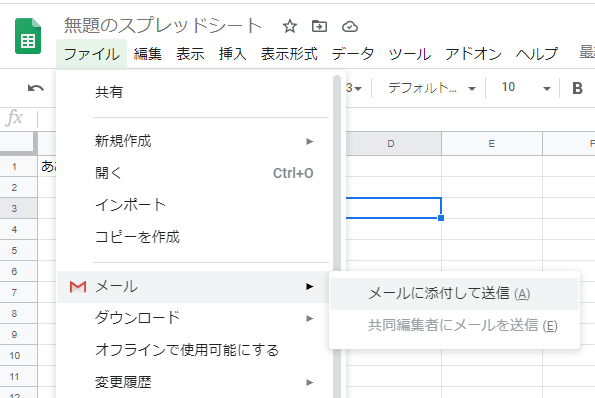Click the spreadsheet title 無題のスプレッドシート
The width and height of the screenshot is (595, 398).
click(x=163, y=26)
